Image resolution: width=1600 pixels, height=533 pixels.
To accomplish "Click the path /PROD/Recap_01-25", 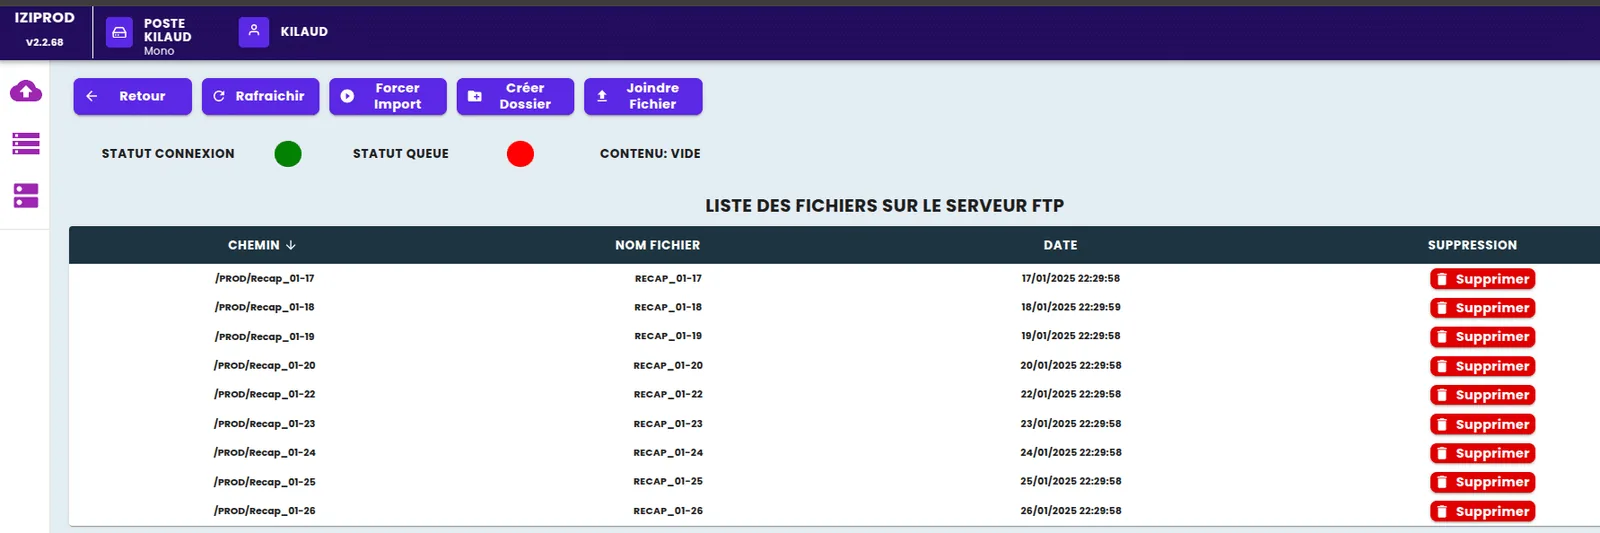I will pos(265,482).
